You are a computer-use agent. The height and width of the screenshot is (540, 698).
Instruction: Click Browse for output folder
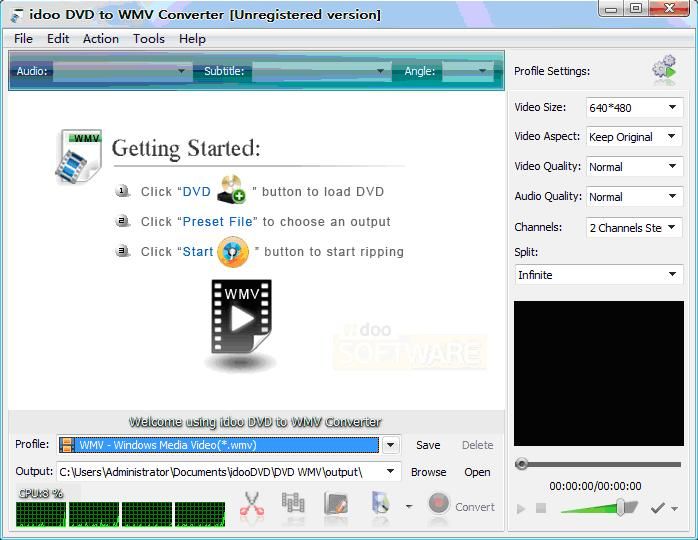click(428, 471)
